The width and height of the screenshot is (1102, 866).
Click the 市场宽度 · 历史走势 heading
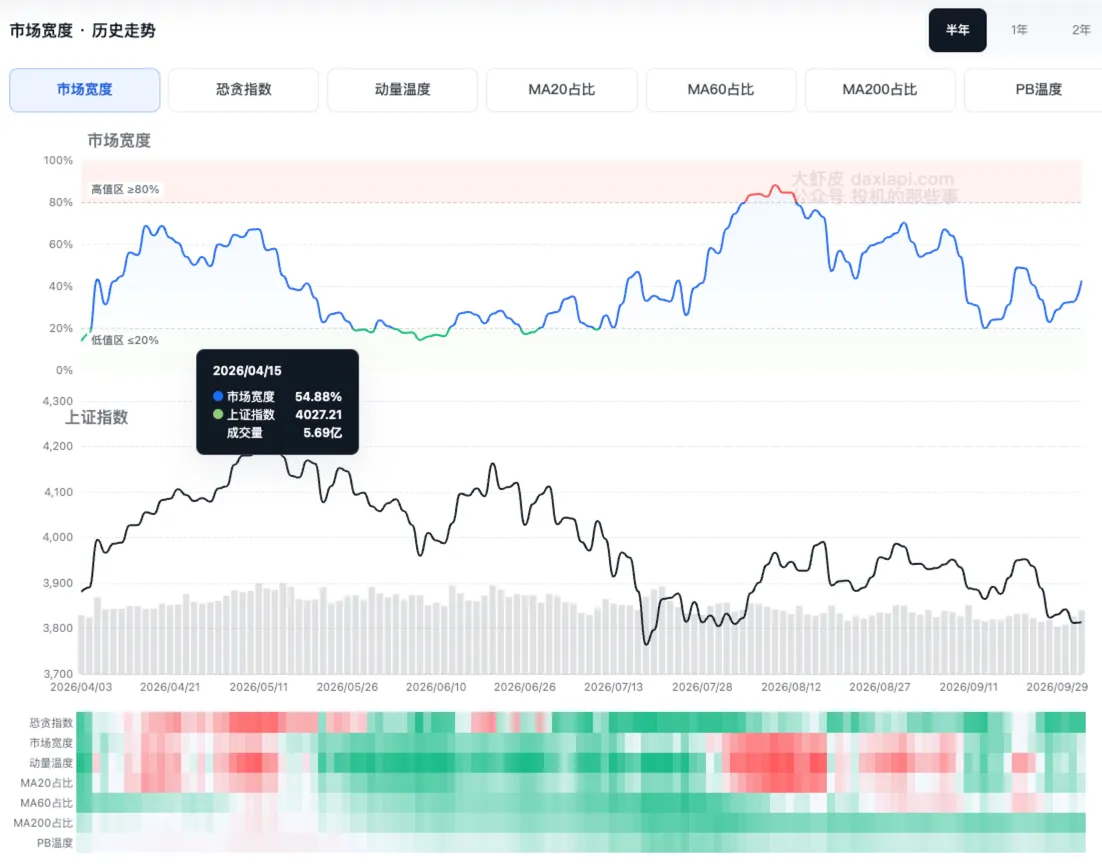pyautogui.click(x=82, y=30)
